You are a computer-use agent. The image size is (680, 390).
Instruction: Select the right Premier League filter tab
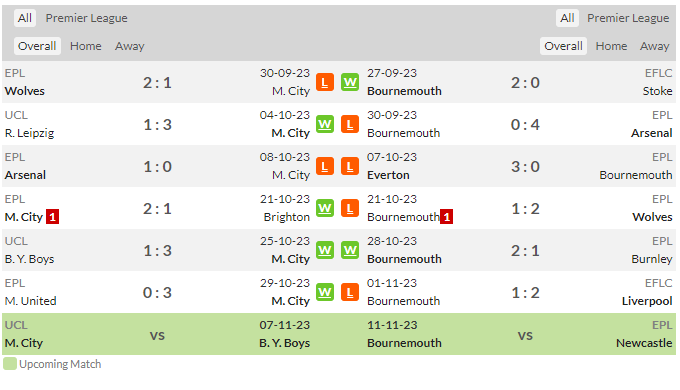pyautogui.click(x=628, y=18)
